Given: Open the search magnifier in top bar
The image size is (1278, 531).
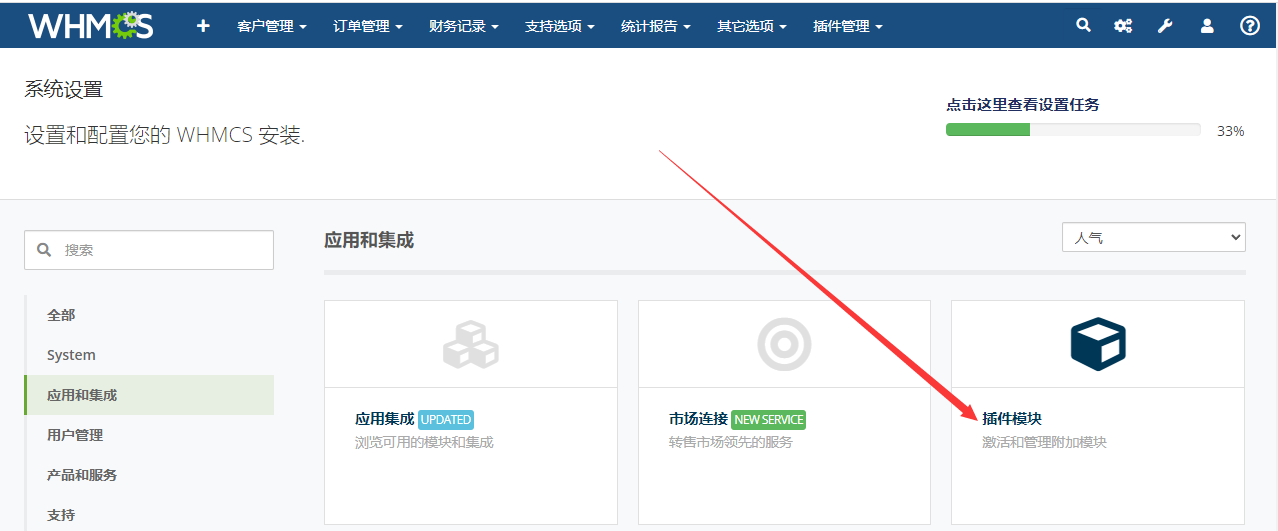Looking at the screenshot, I should pyautogui.click(x=1083, y=26).
